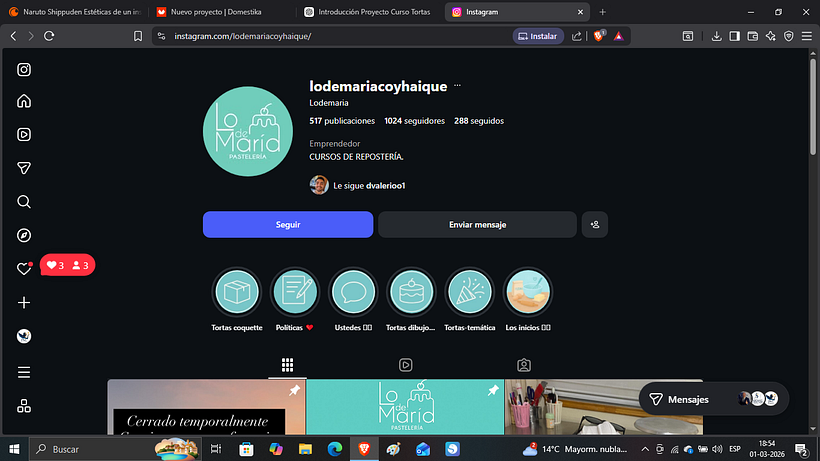Open Brave VPN shield icon
The image size is (820, 461).
[789, 36]
